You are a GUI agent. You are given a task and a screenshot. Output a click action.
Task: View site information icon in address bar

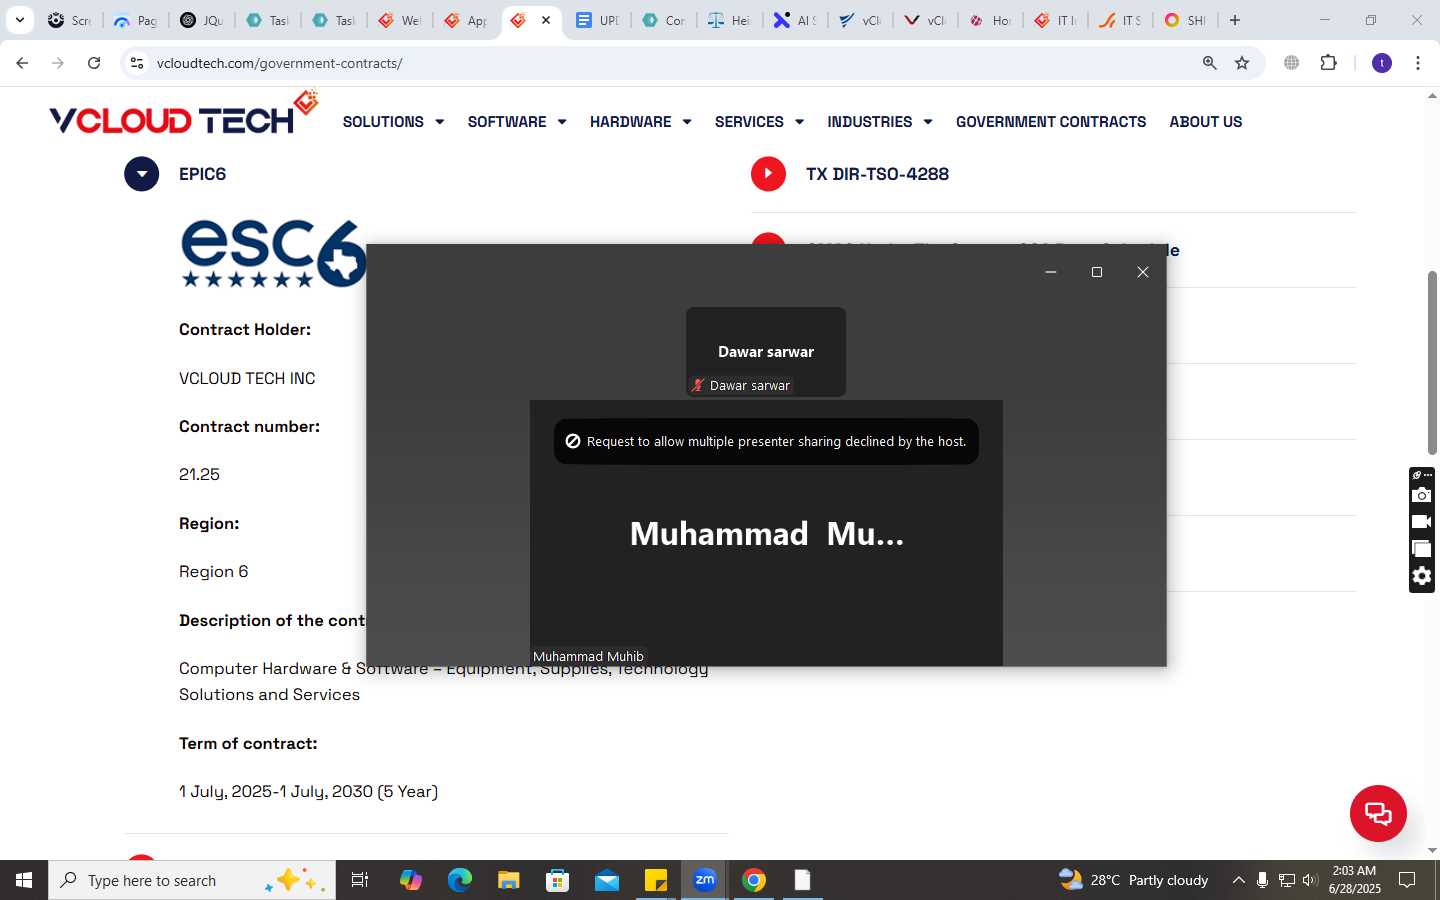[x=137, y=63]
